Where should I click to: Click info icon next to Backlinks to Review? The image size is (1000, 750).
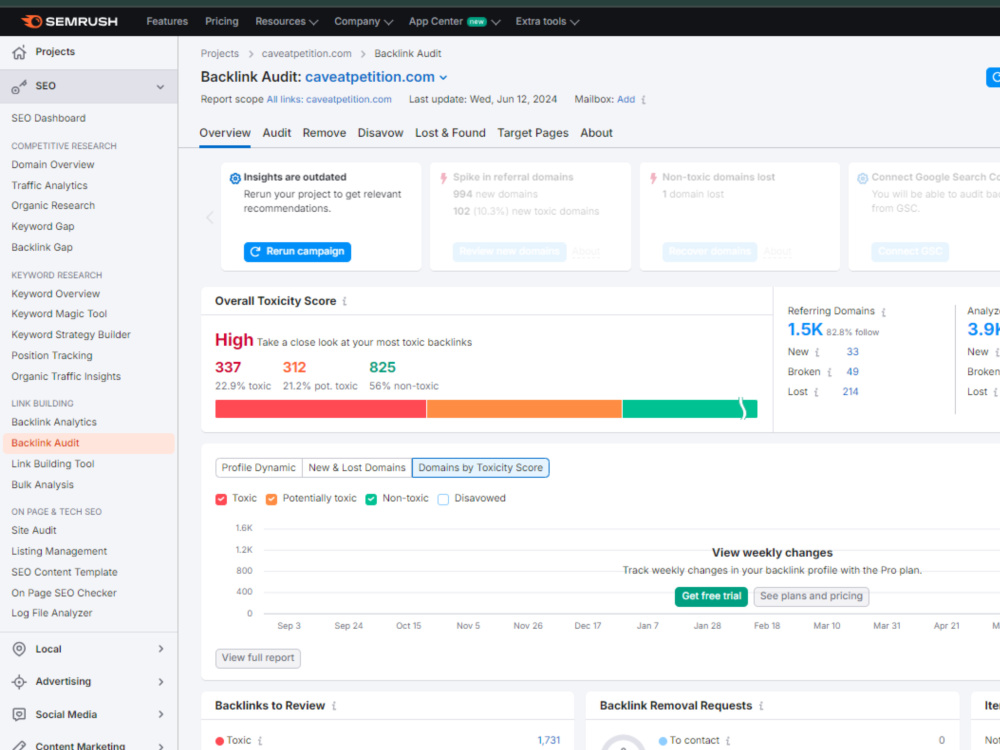(334, 706)
